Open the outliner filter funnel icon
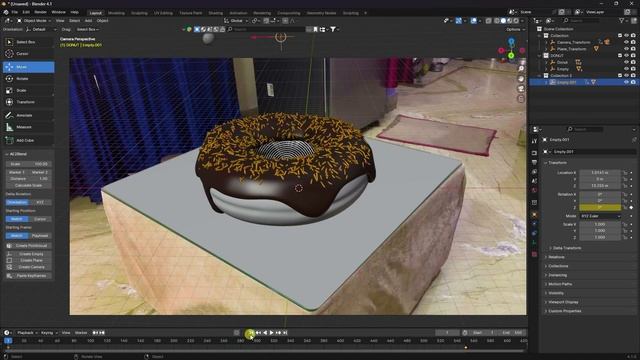Image resolution: width=640 pixels, height=360 pixels. point(622,20)
